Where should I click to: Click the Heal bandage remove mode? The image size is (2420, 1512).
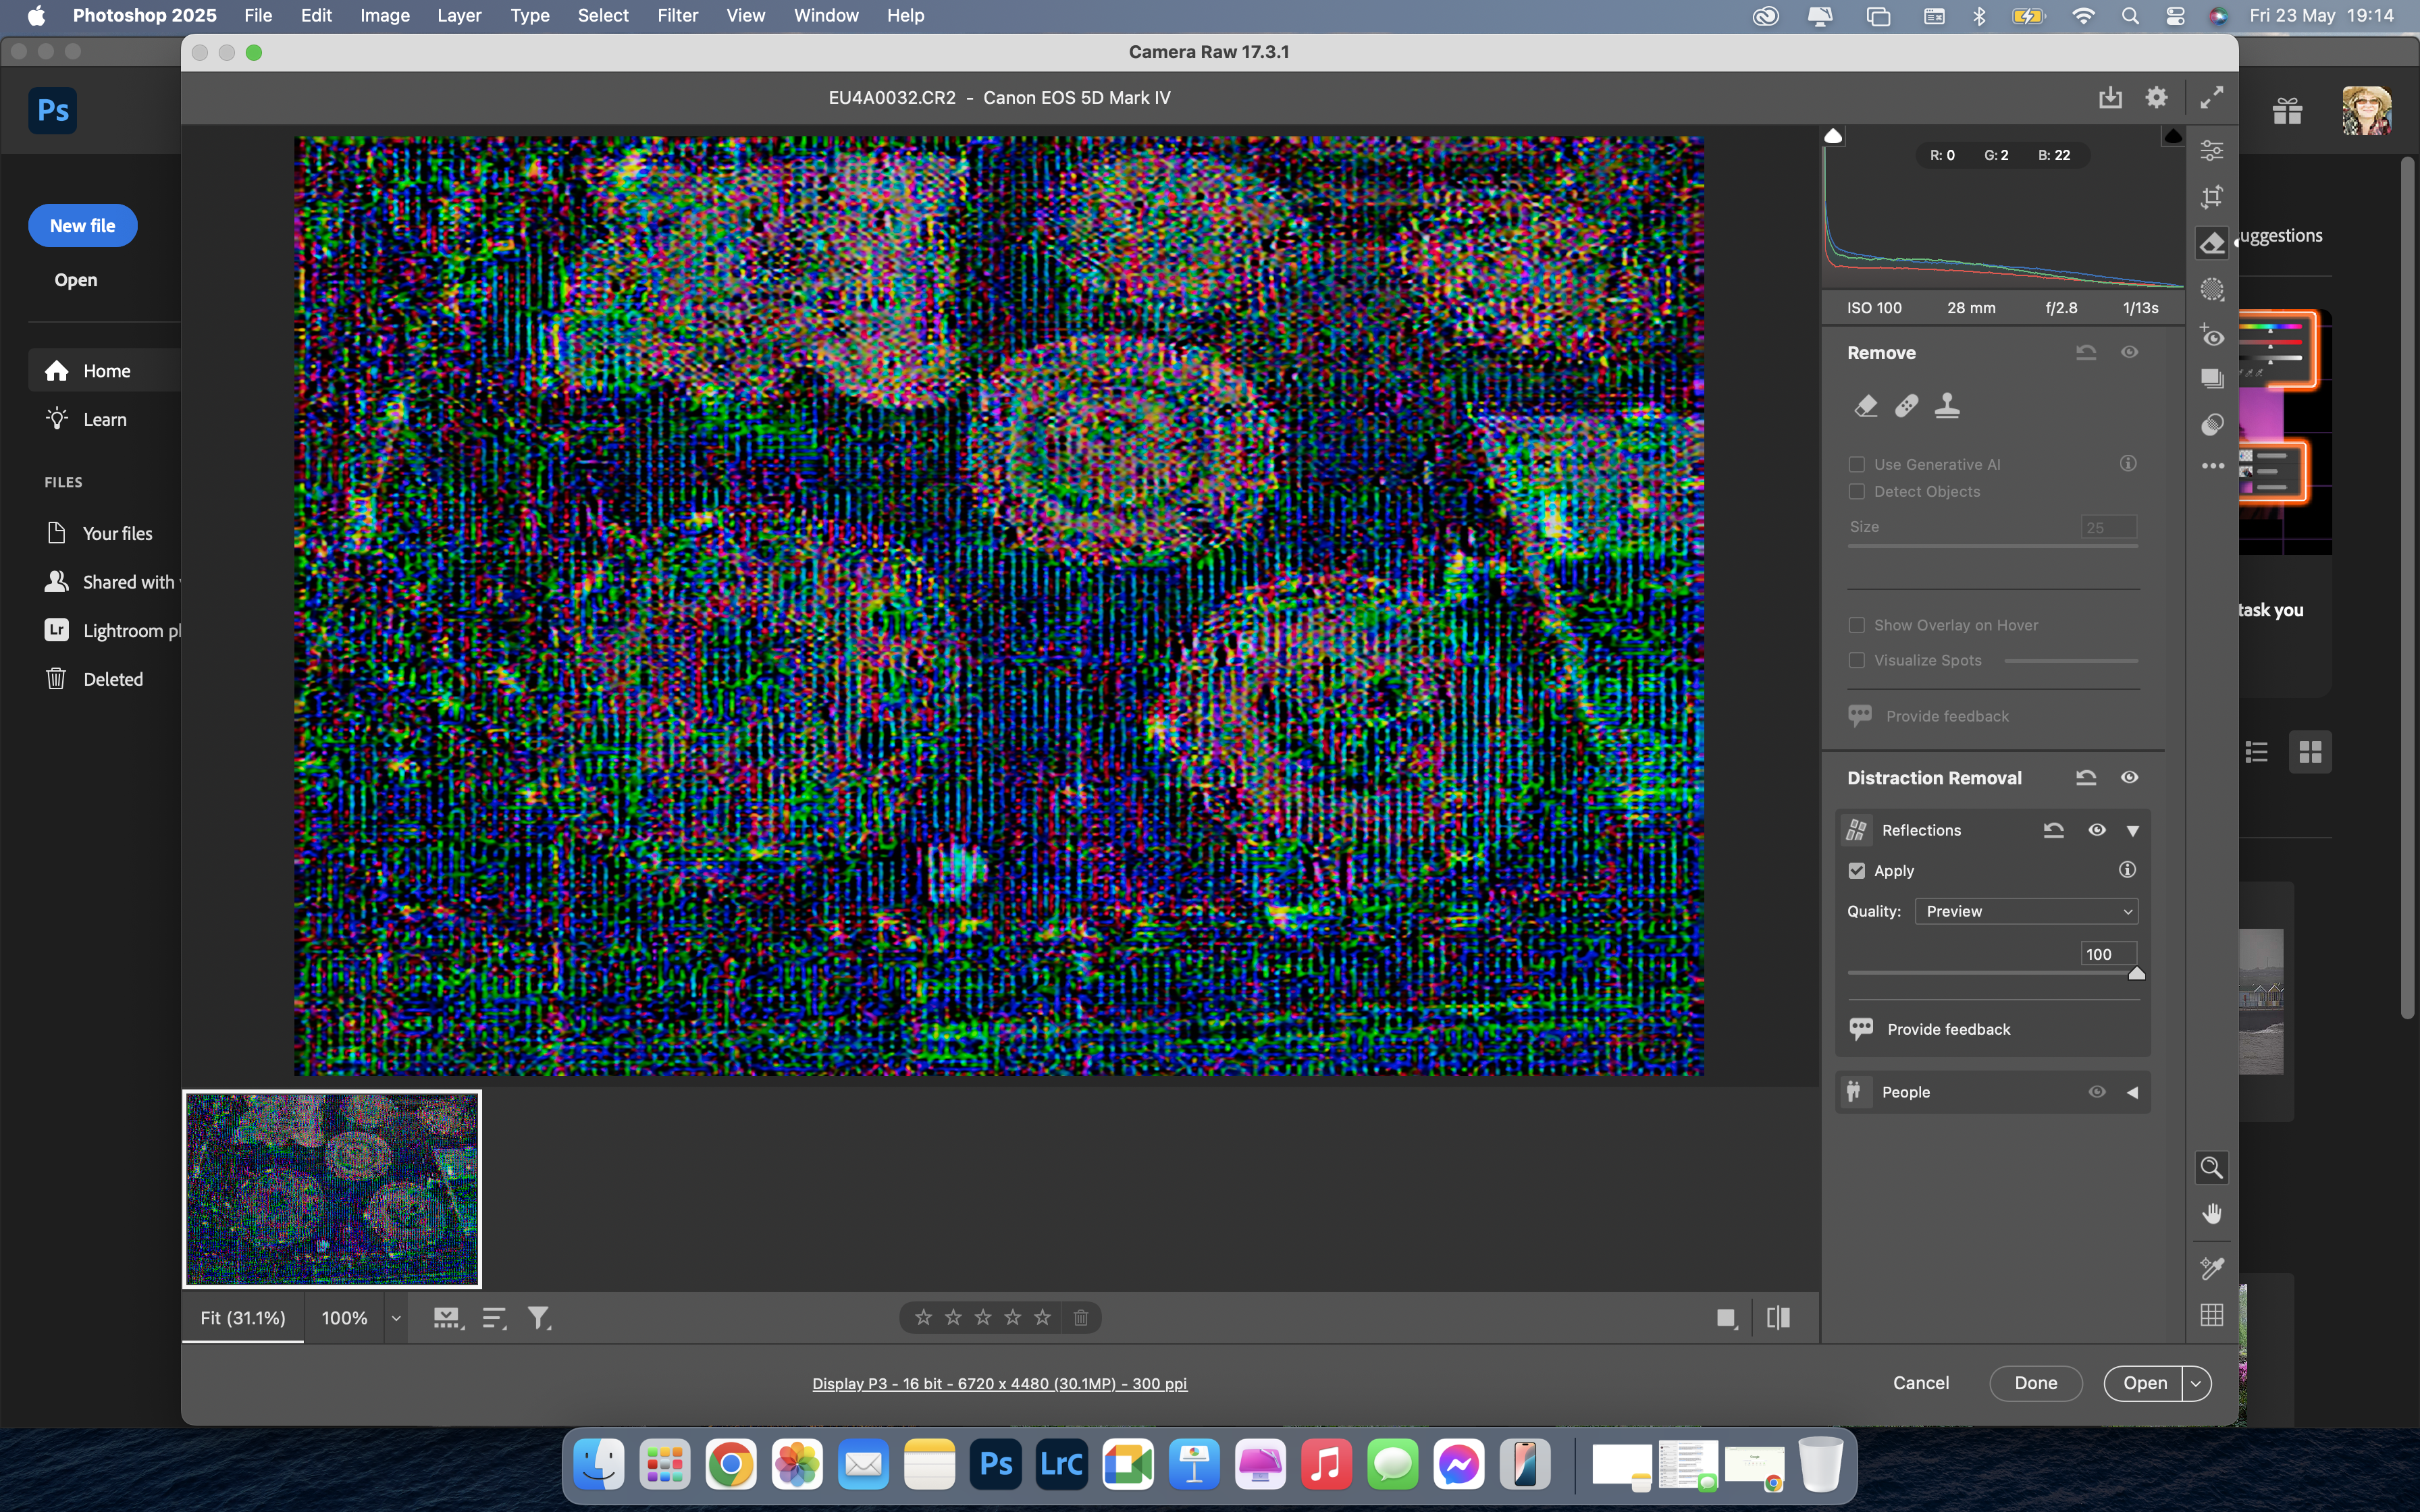click(1907, 406)
